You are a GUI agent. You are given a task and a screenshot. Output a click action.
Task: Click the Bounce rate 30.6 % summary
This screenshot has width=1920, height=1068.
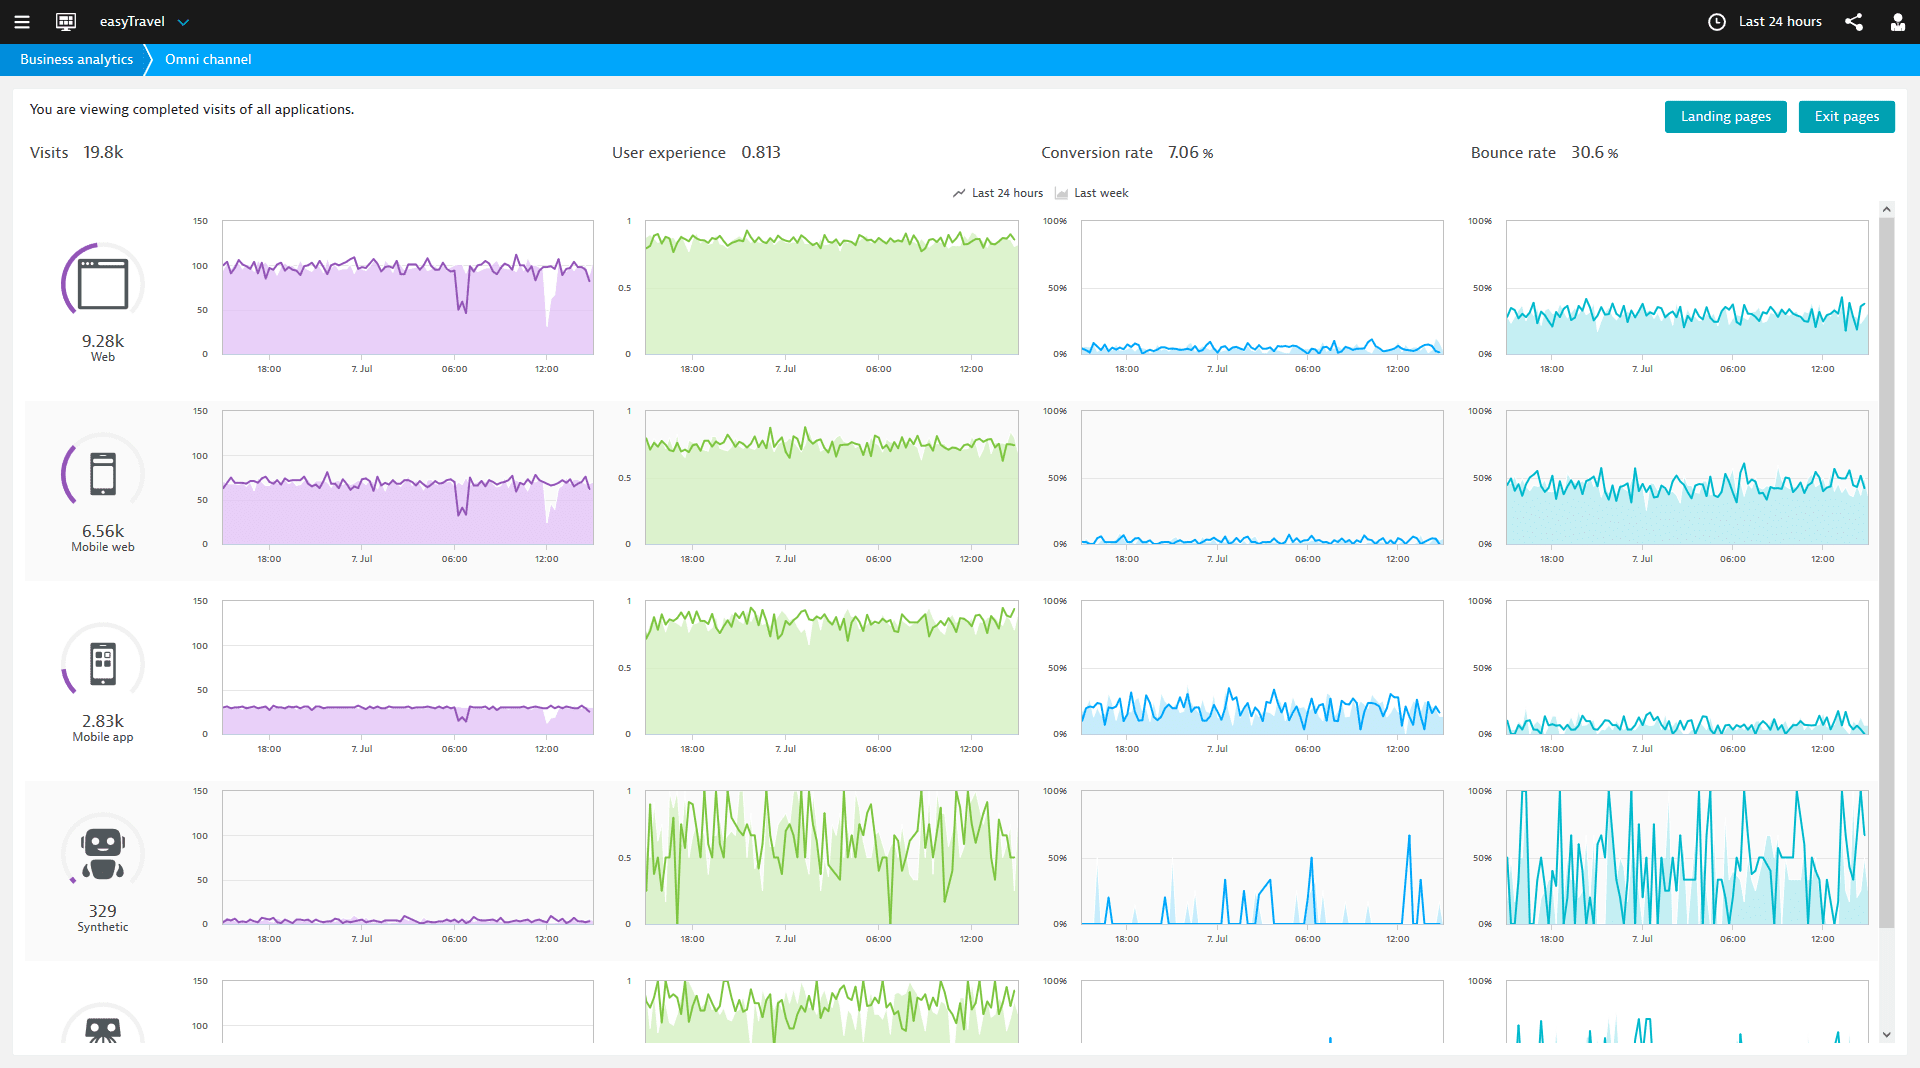tap(1544, 153)
